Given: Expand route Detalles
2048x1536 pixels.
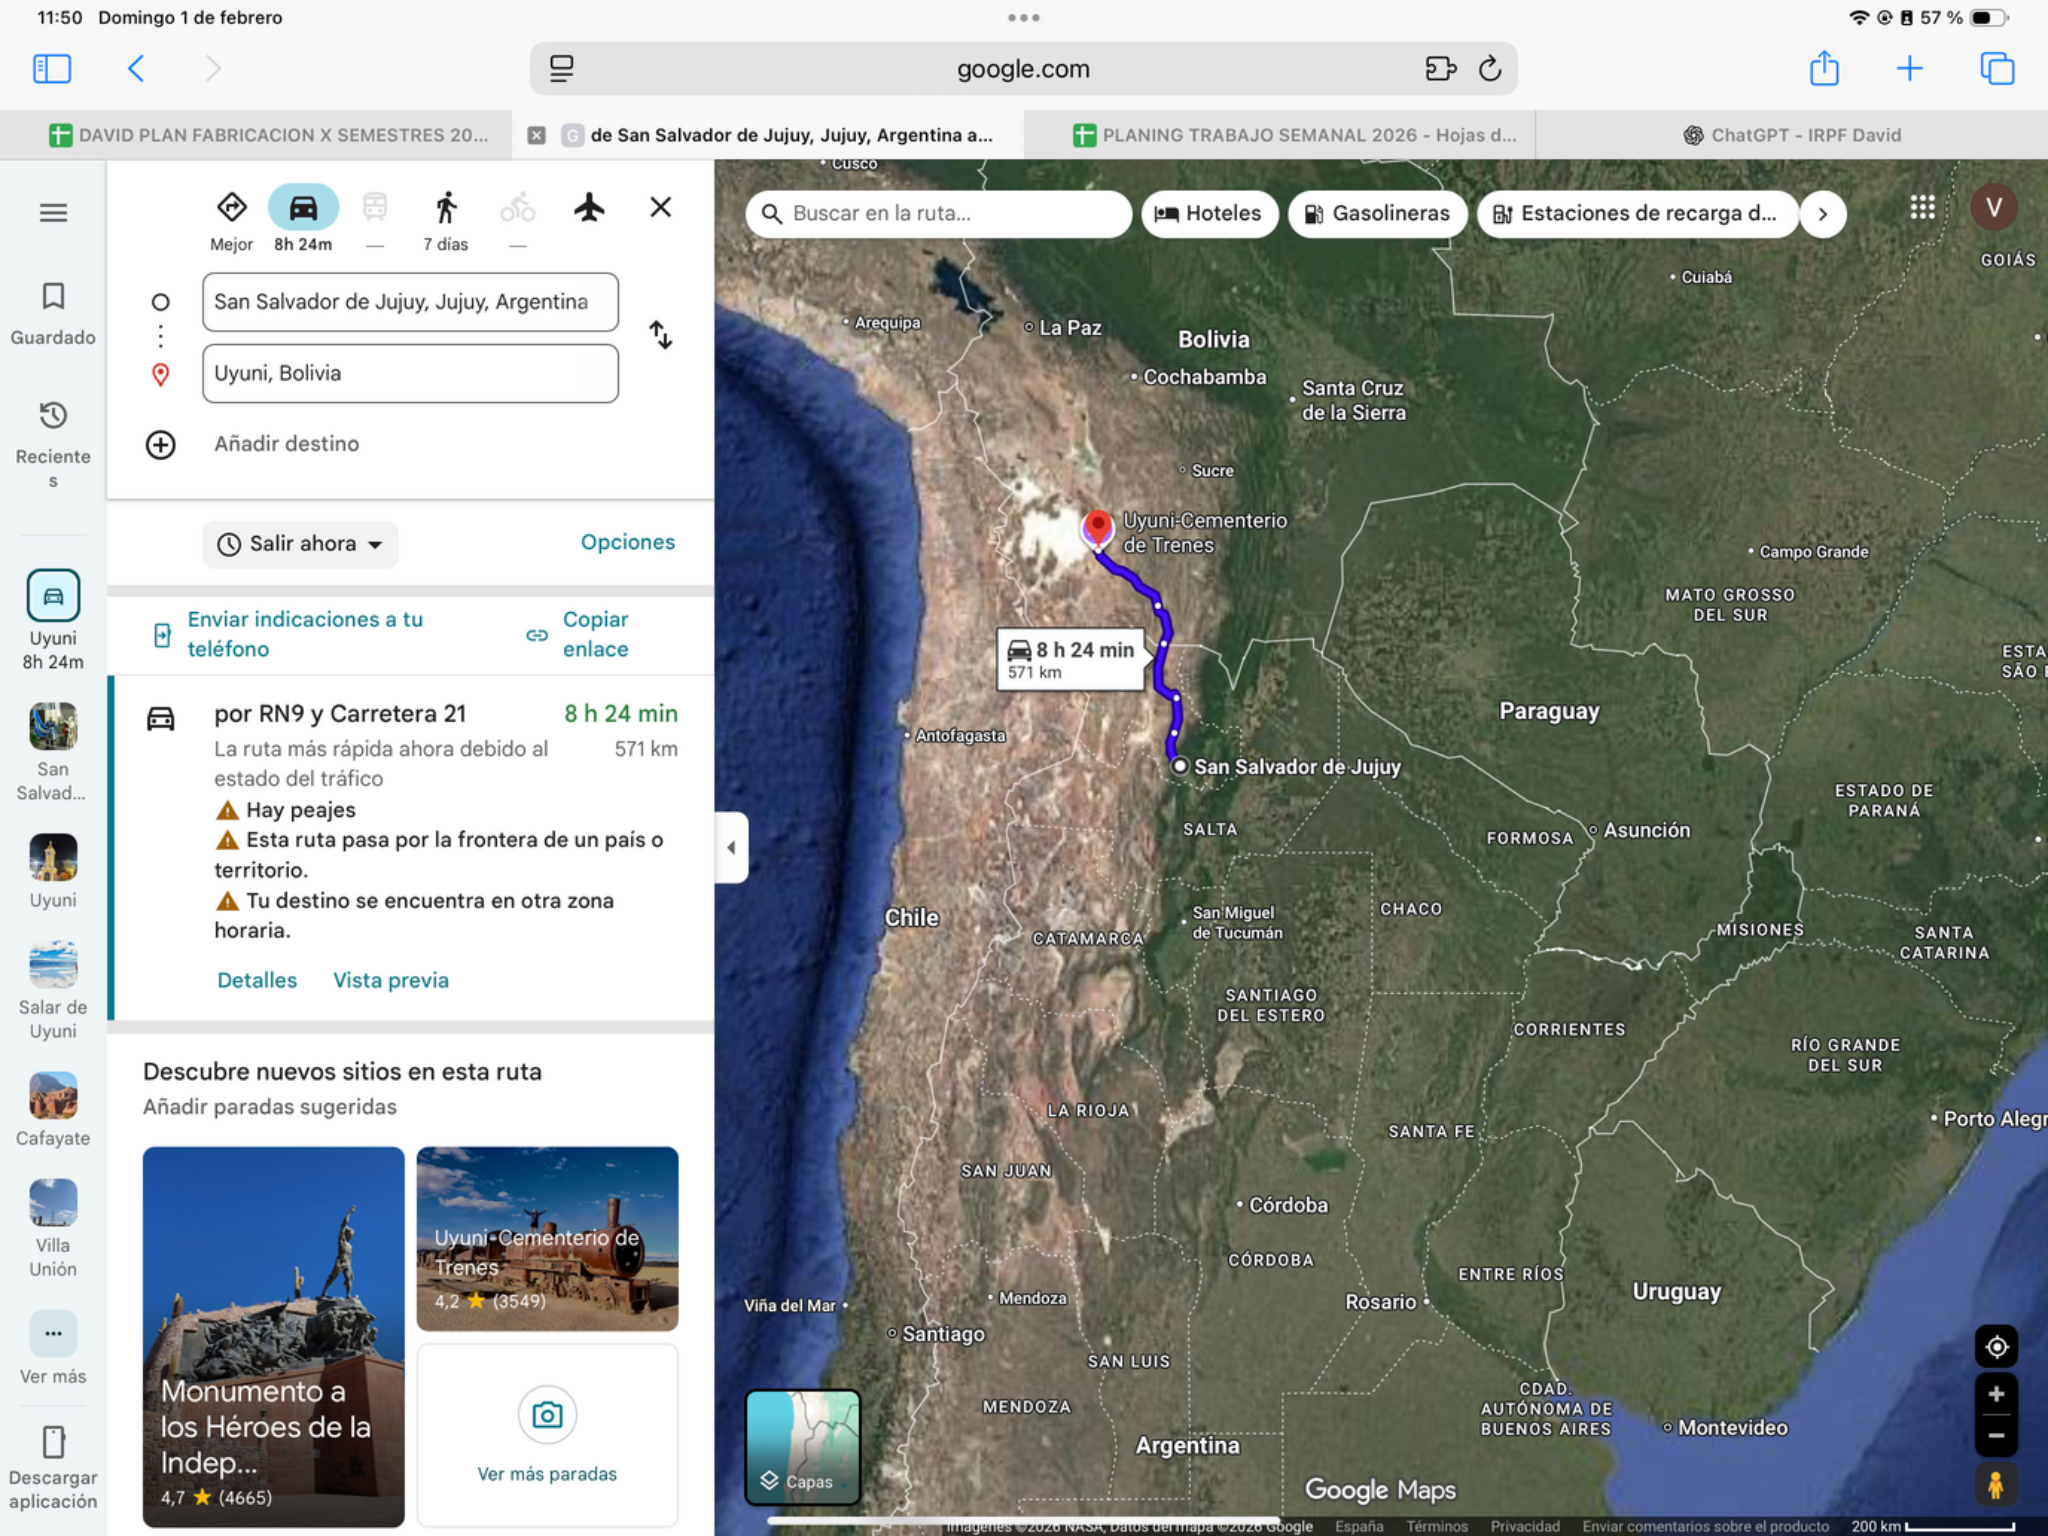Looking at the screenshot, I should (257, 980).
